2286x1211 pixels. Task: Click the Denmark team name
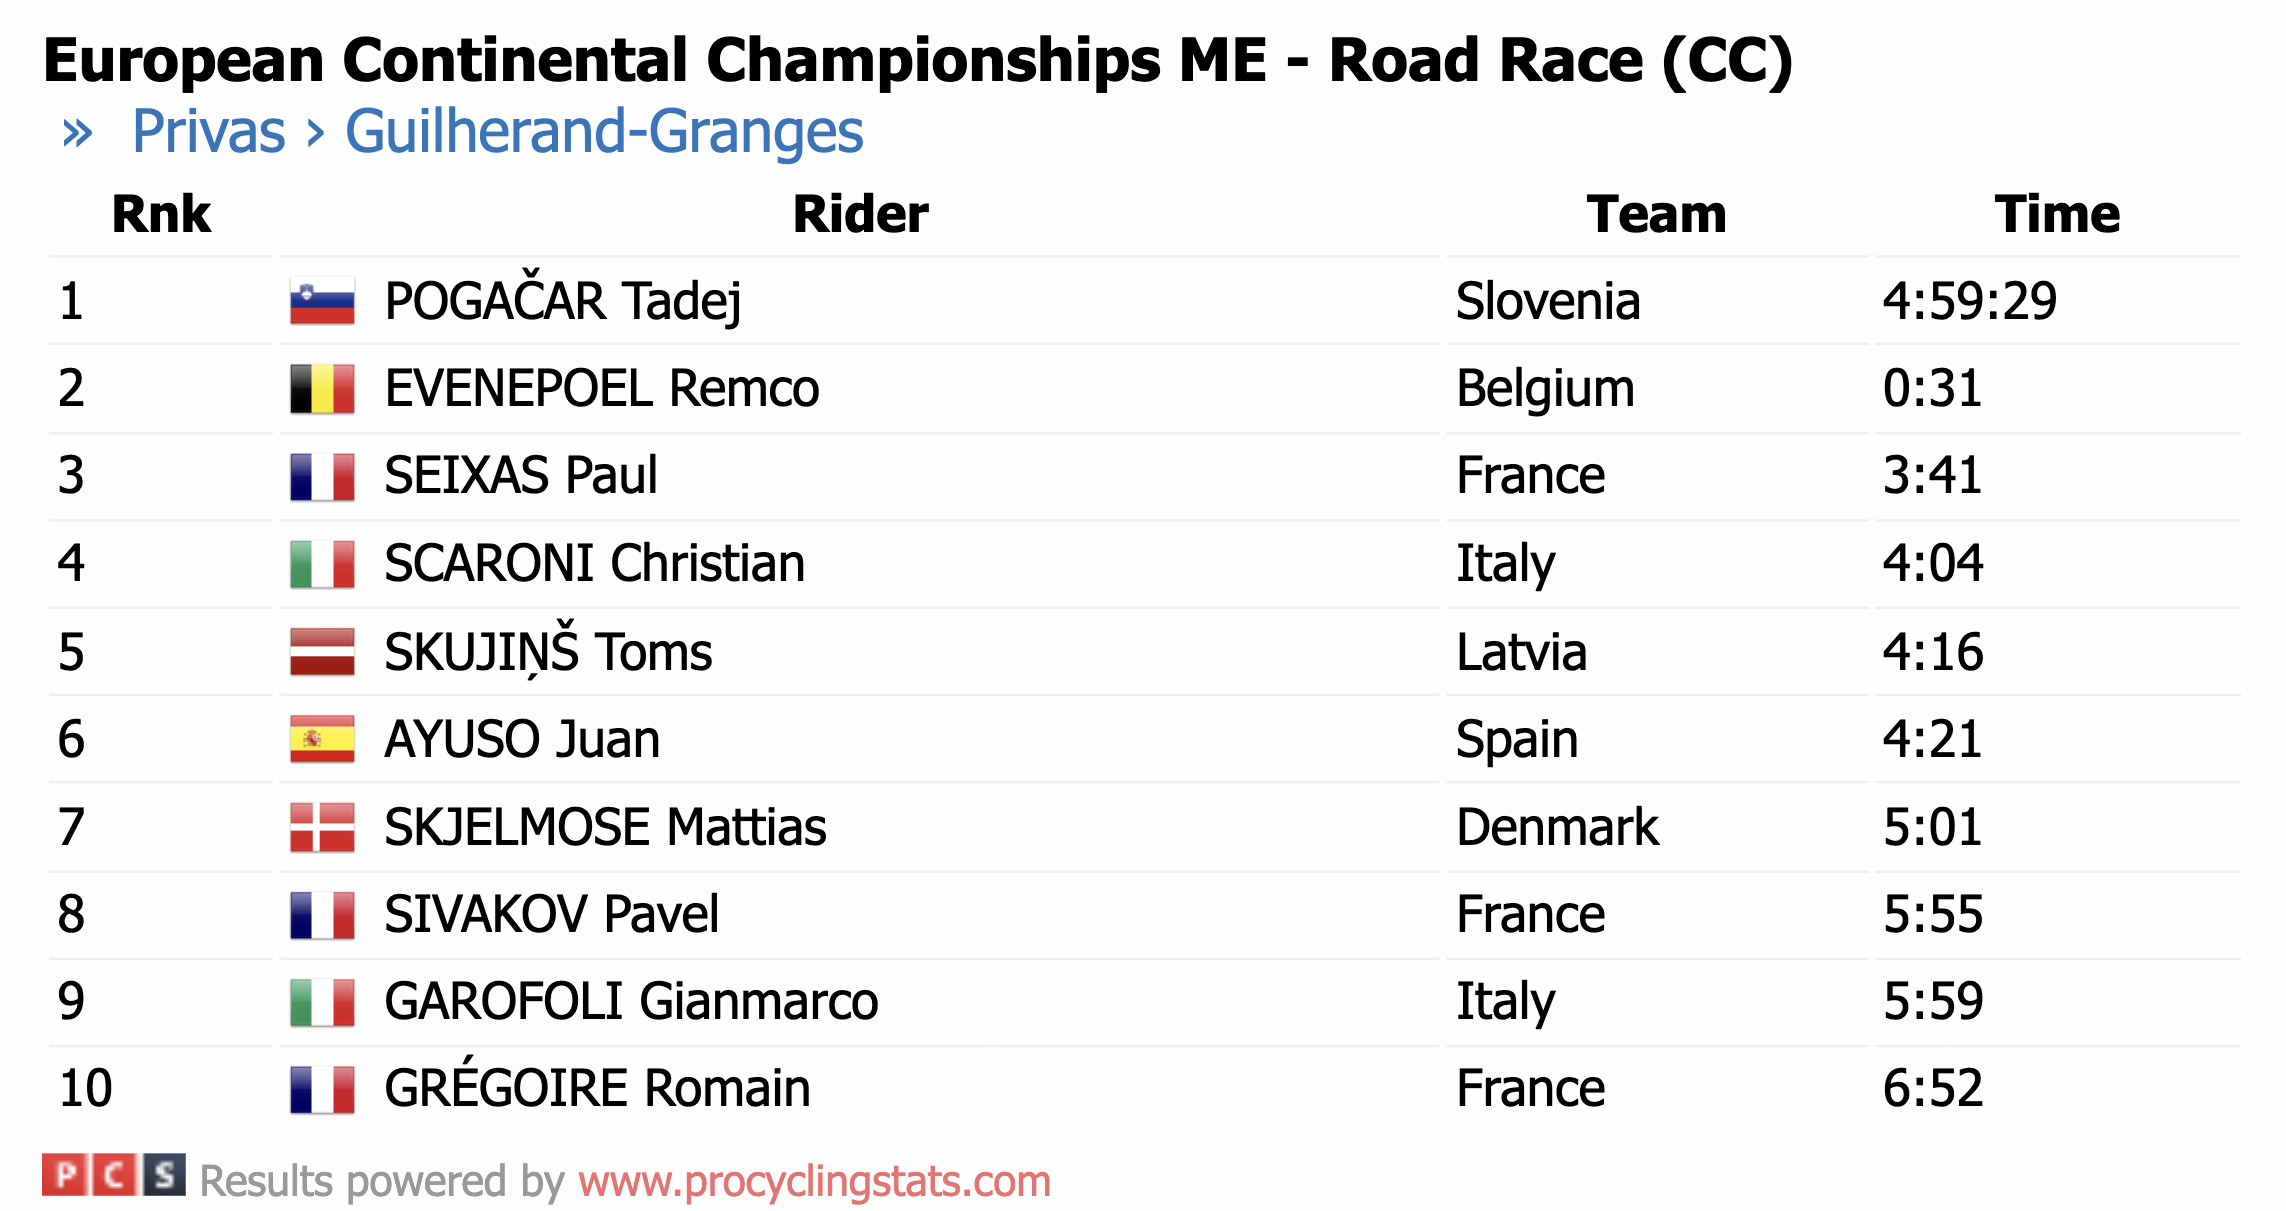[x=1556, y=827]
